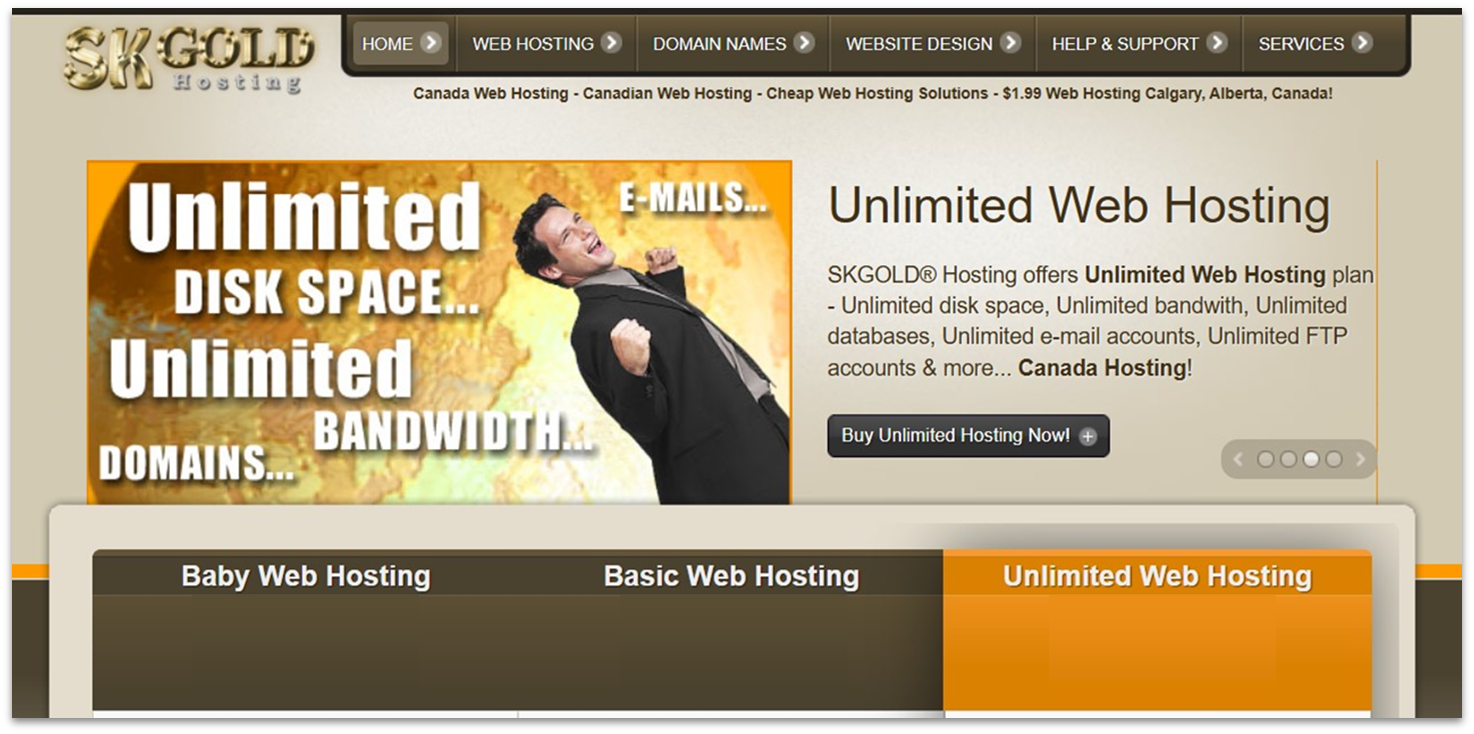Select second slider pagination dot

(x=1288, y=459)
